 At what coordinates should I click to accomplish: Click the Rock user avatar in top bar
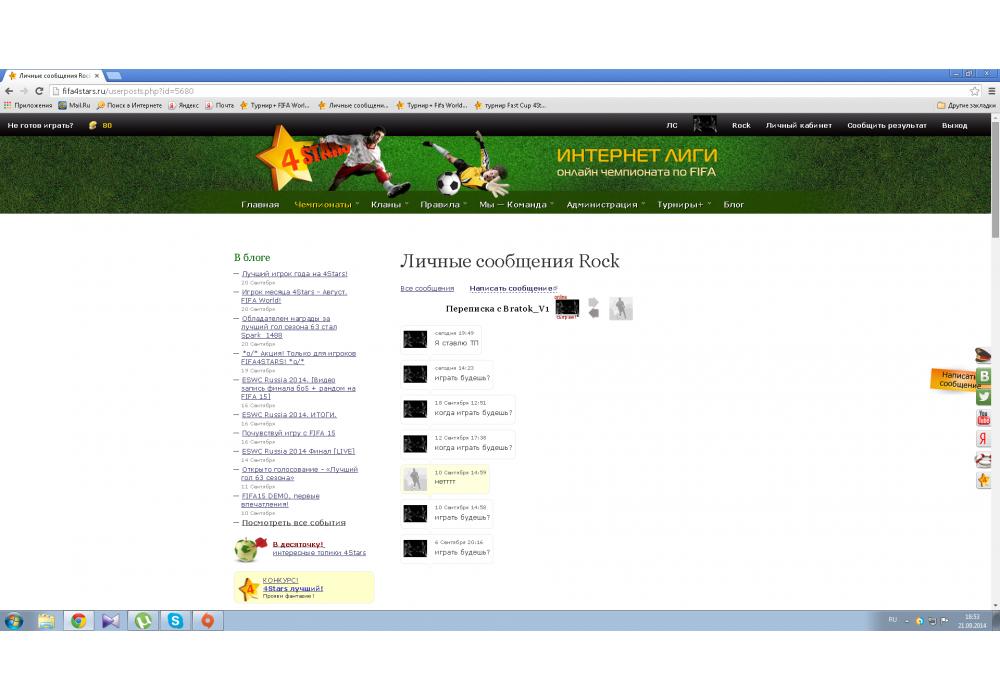[x=705, y=124]
